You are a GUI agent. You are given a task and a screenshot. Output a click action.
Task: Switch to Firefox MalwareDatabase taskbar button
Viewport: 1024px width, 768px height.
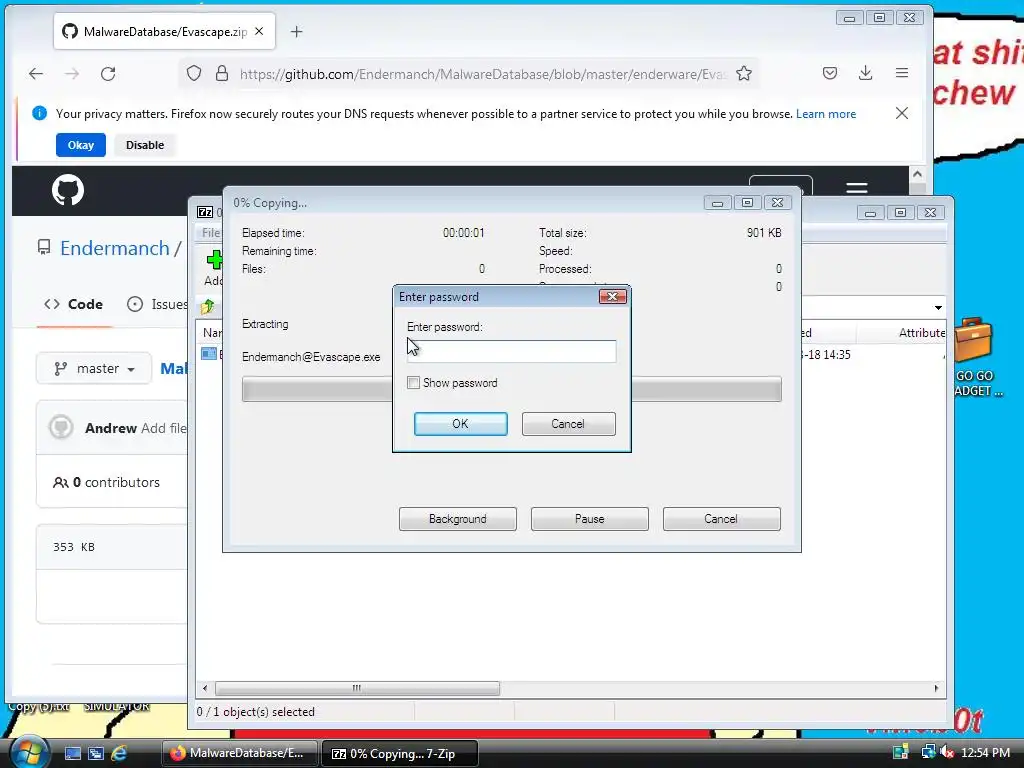[239, 753]
